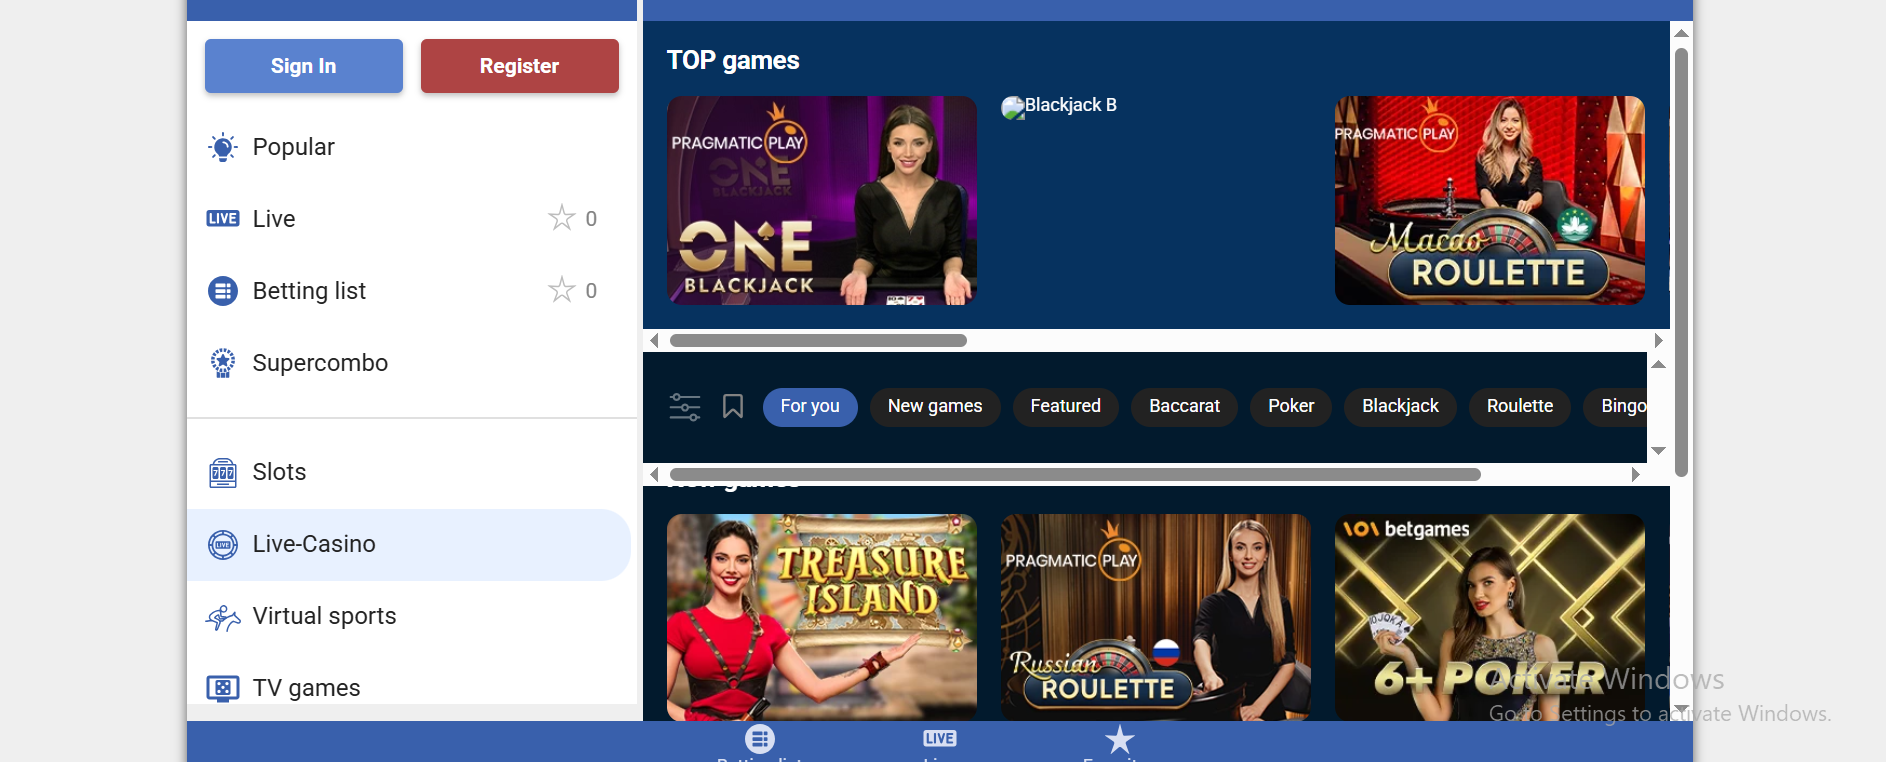Screen dimensions: 1886x762
Task: Click the Blackjack B game link
Action: coord(1070,105)
